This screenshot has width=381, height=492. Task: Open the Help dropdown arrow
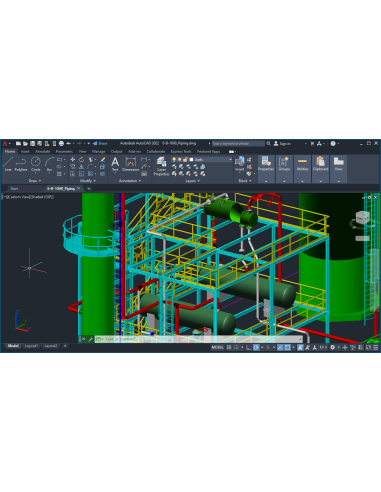[x=338, y=144]
